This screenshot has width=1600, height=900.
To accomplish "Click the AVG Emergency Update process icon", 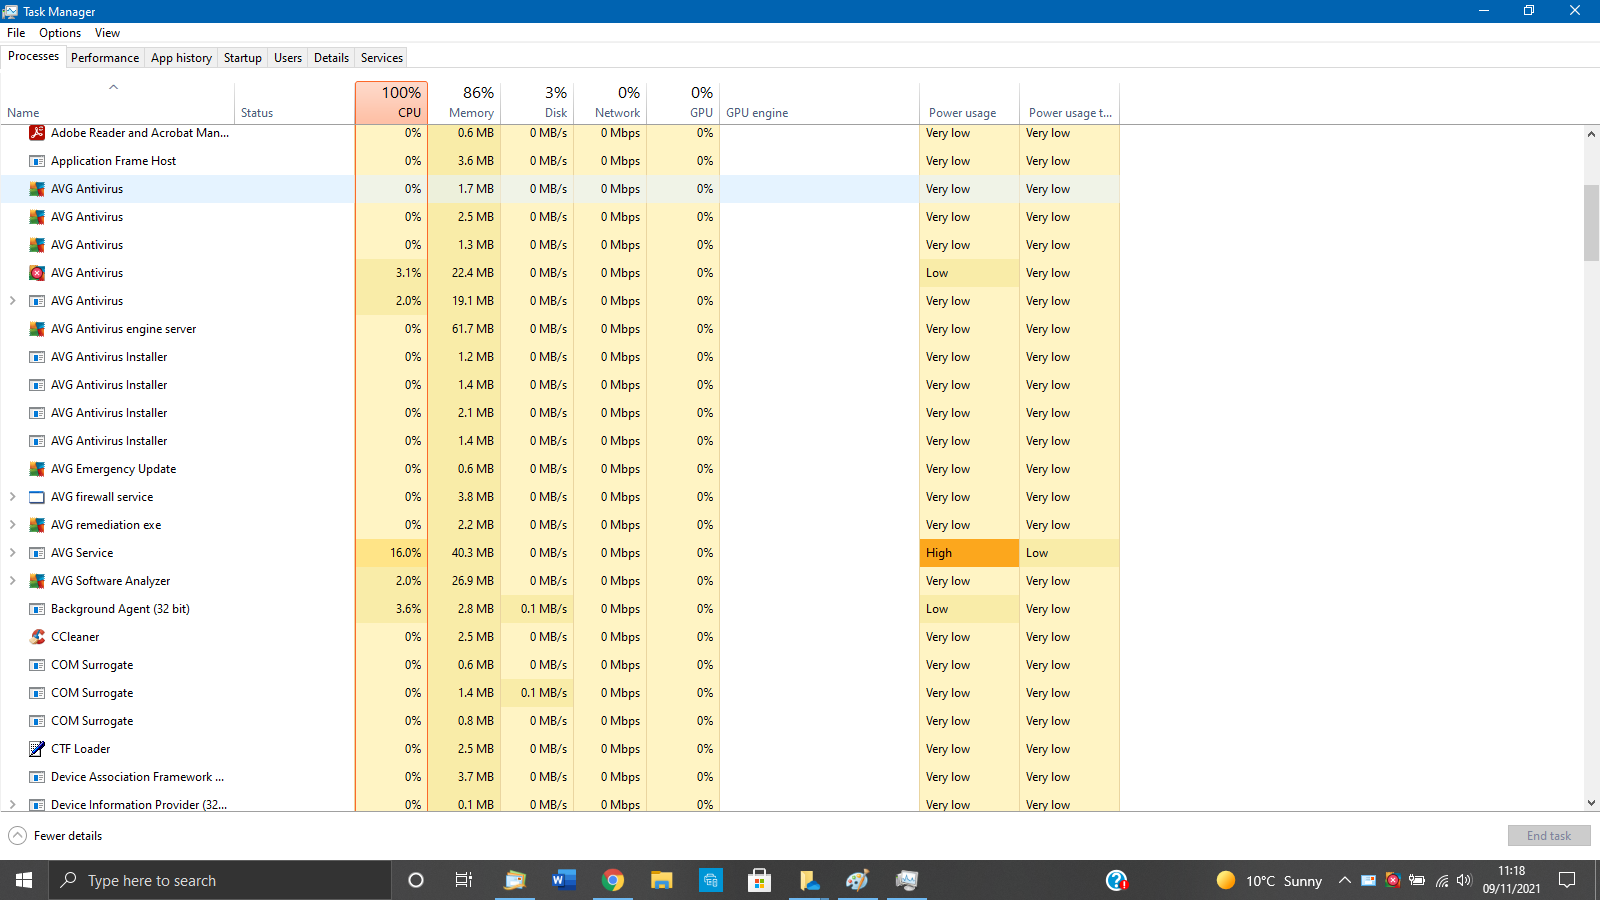I will (x=37, y=469).
